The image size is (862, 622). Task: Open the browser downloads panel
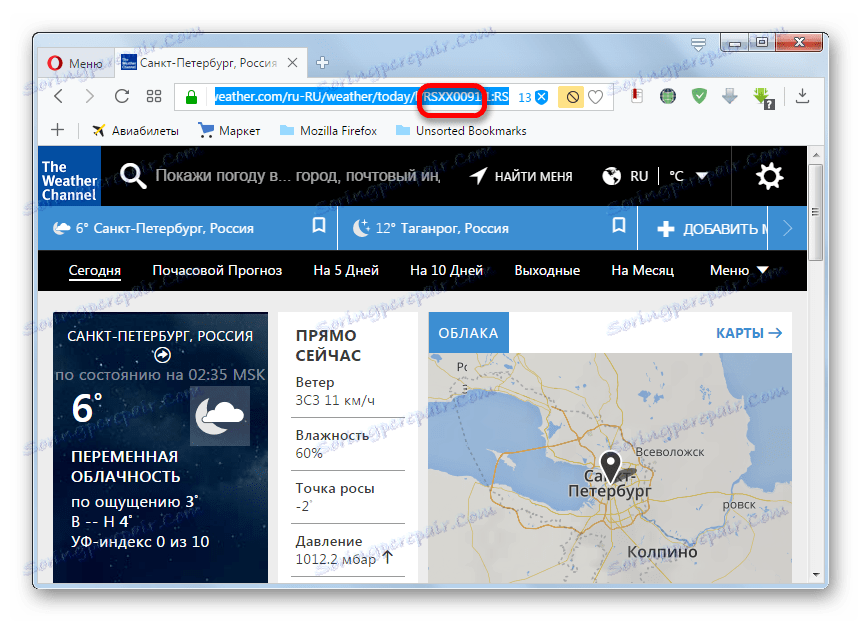click(x=803, y=96)
